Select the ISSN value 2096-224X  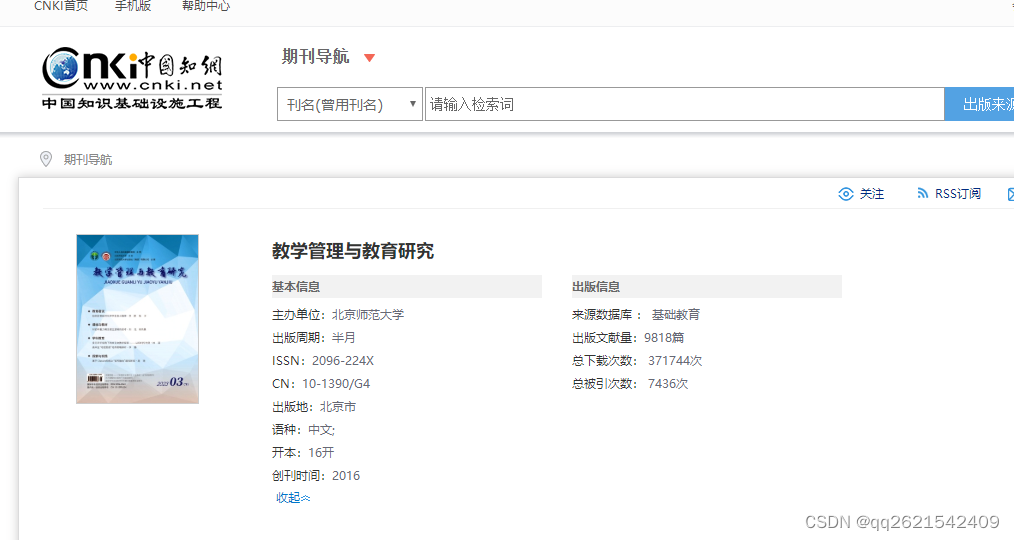coord(343,361)
